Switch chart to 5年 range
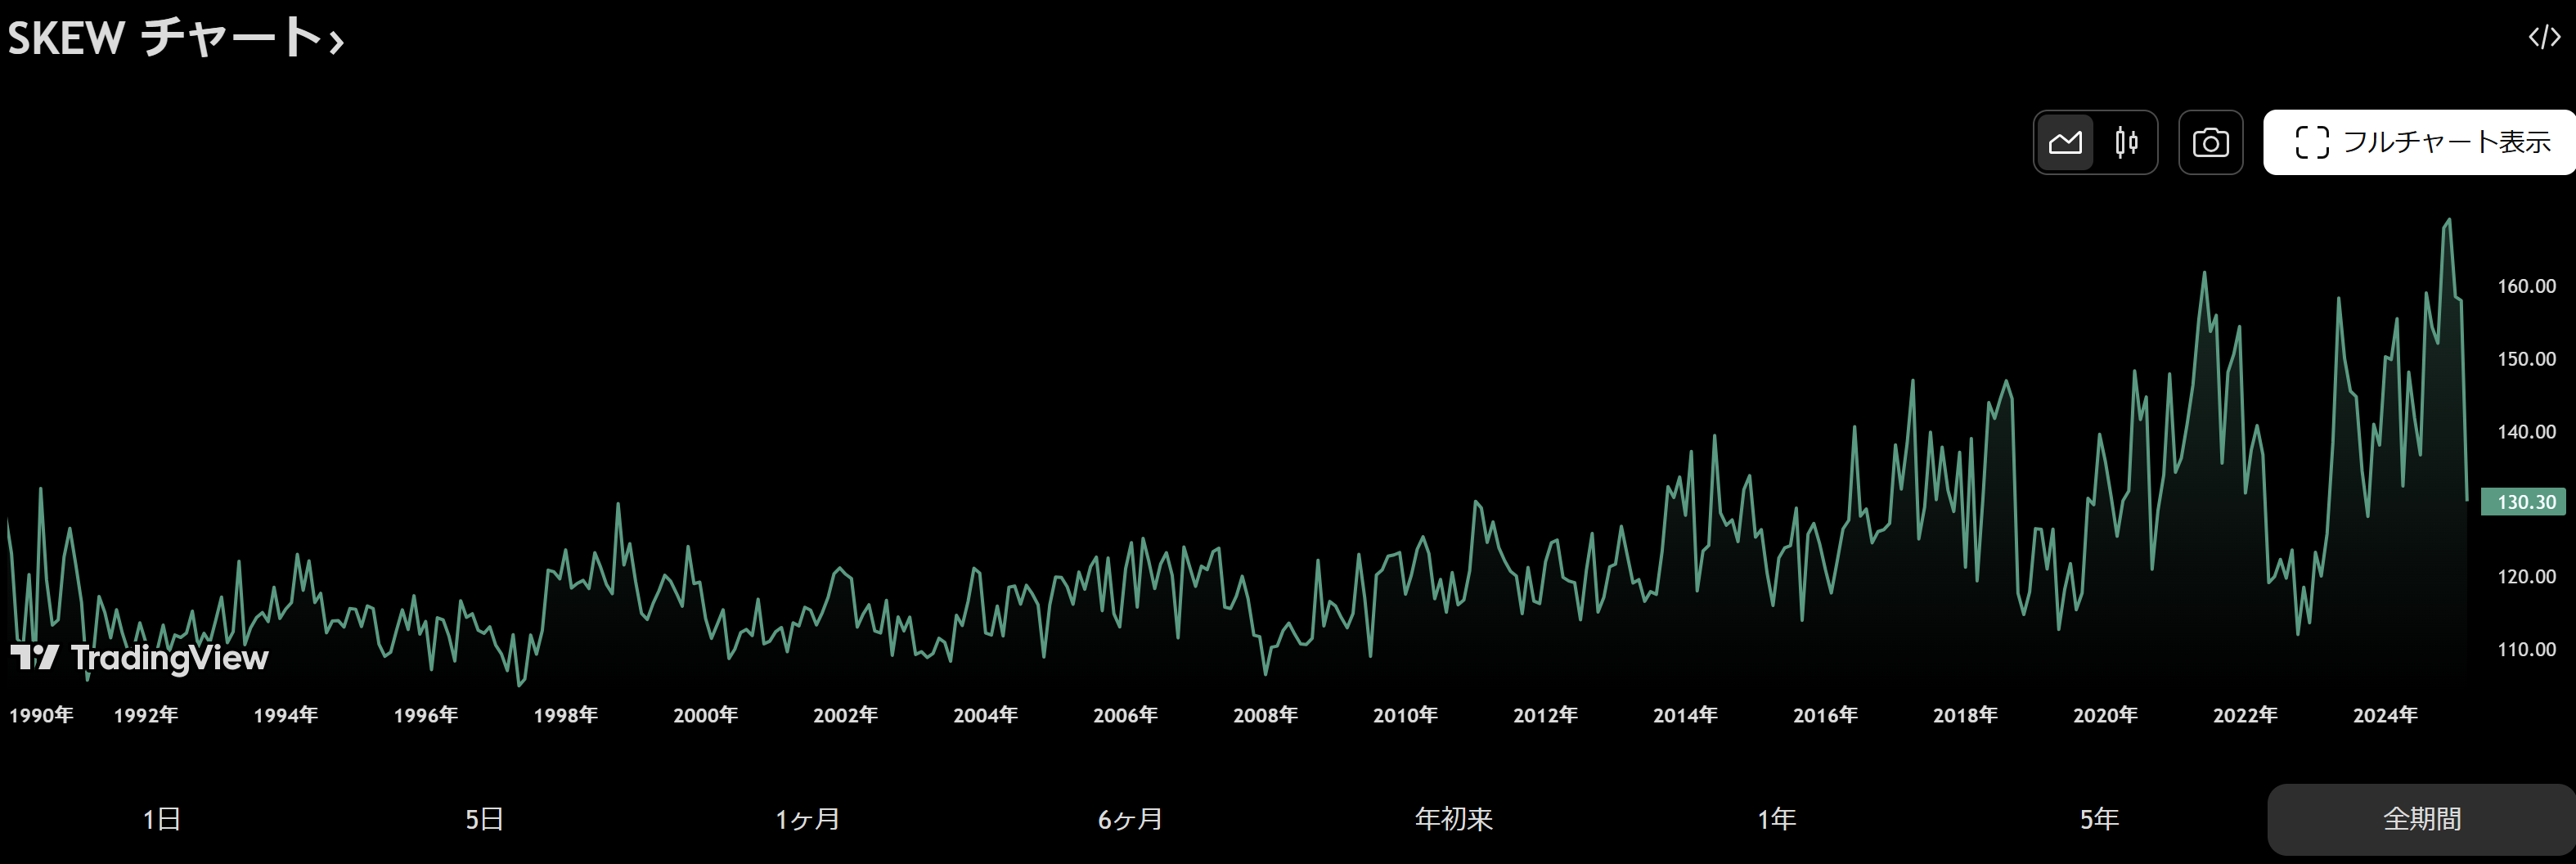The height and width of the screenshot is (864, 2576). (2099, 819)
